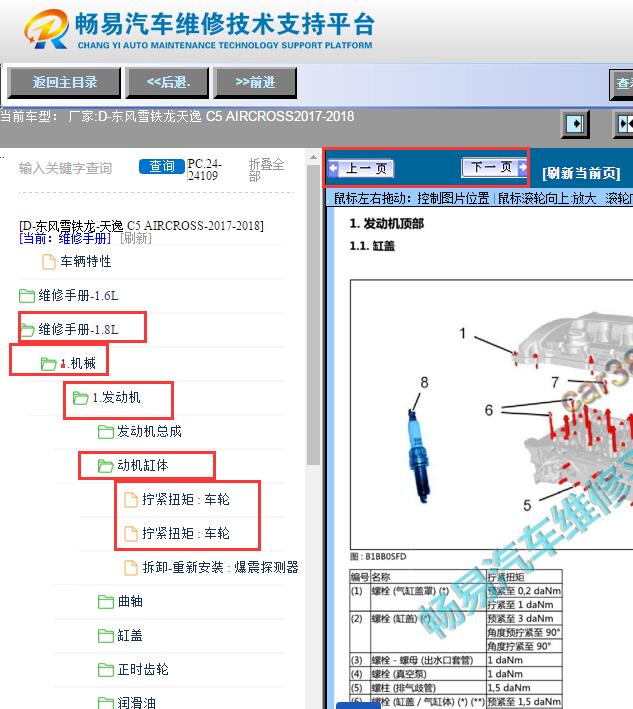
Task: Click the 畅易汽车维修技术支持平台 logo
Action: [x=199, y=29]
